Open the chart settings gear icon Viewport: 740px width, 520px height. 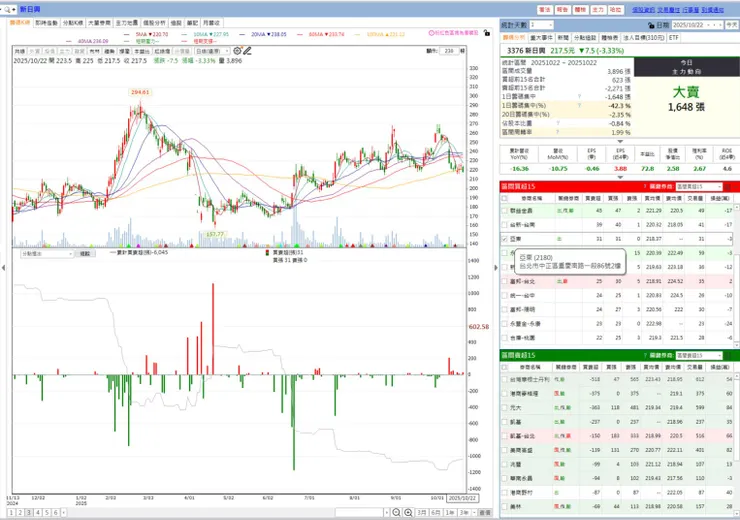click(x=237, y=50)
